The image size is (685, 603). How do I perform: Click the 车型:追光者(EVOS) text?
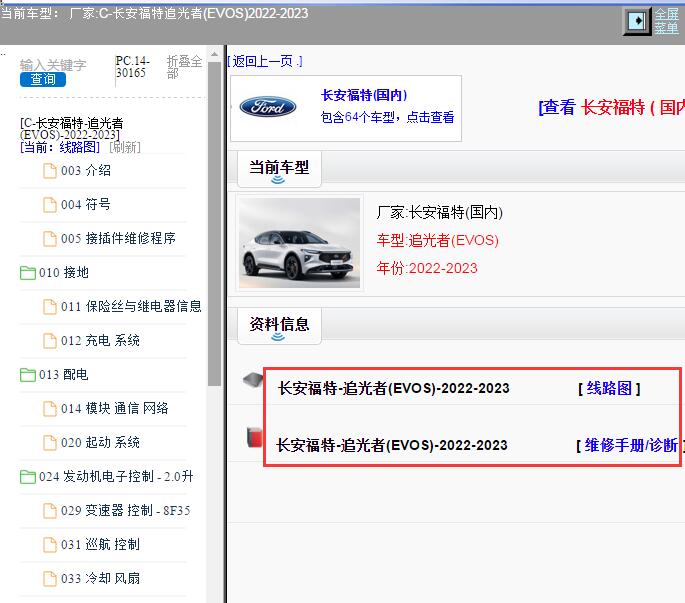(x=437, y=240)
